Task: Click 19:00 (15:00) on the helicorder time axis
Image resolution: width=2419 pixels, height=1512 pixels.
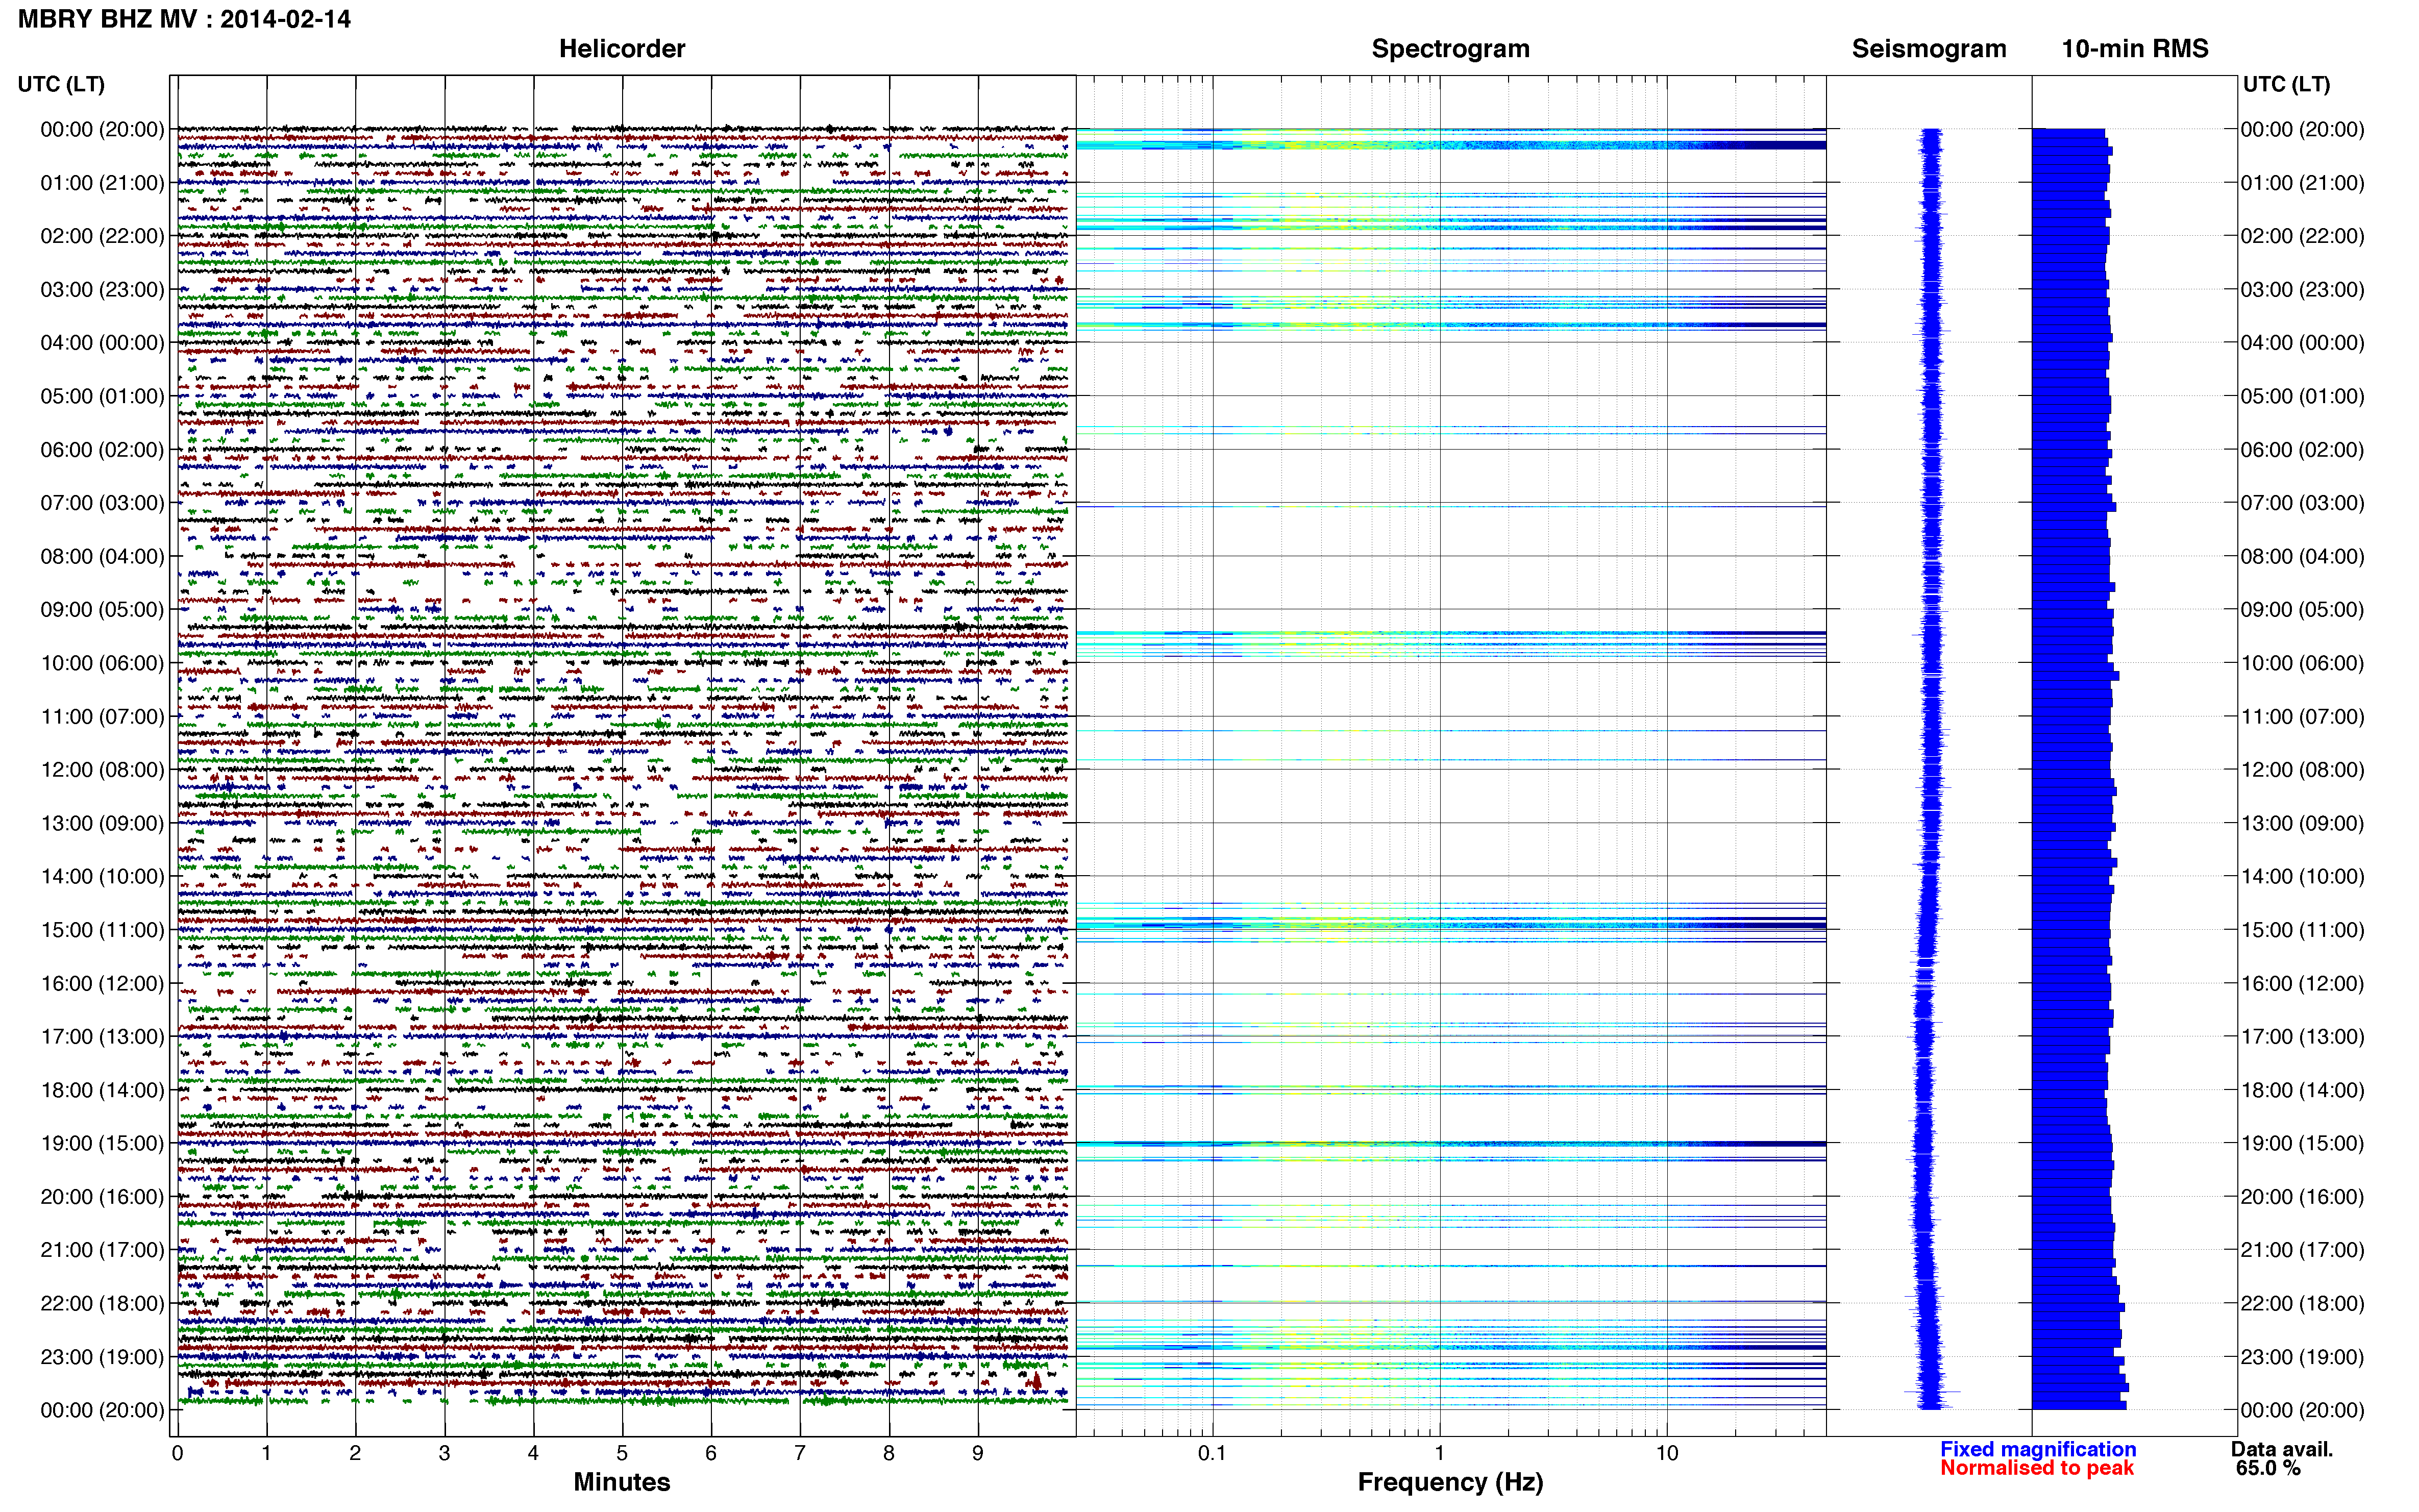Action: (102, 1143)
